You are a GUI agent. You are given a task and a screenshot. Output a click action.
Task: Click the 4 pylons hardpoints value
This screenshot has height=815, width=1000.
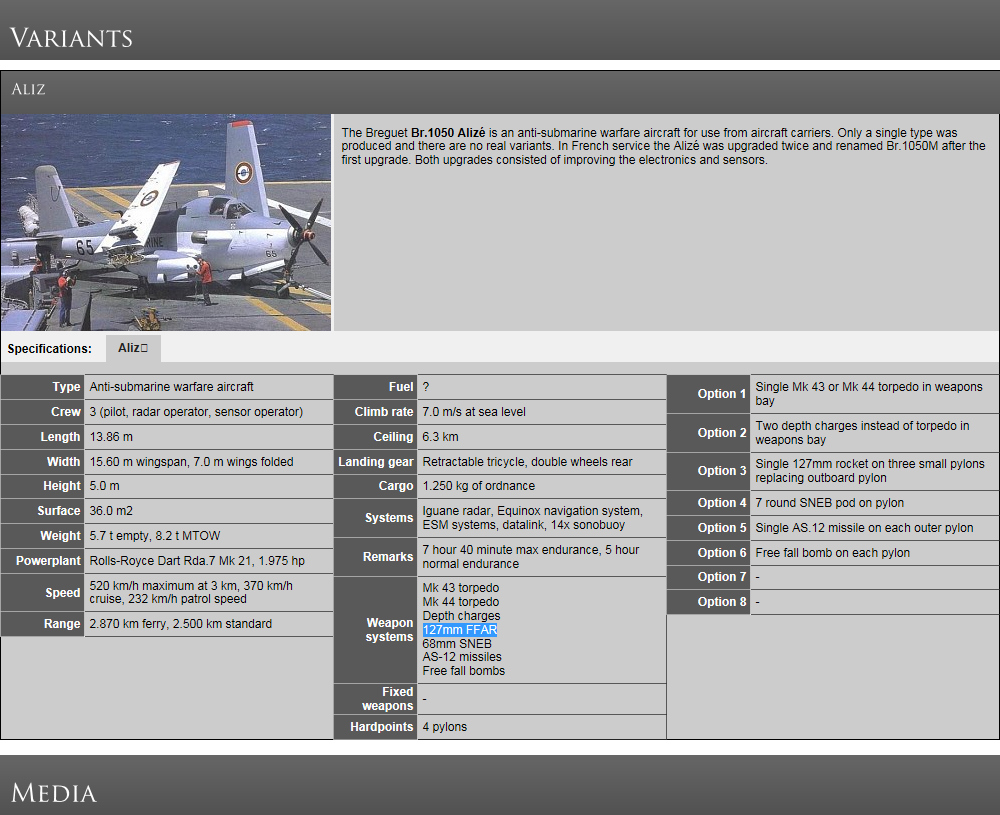(445, 727)
